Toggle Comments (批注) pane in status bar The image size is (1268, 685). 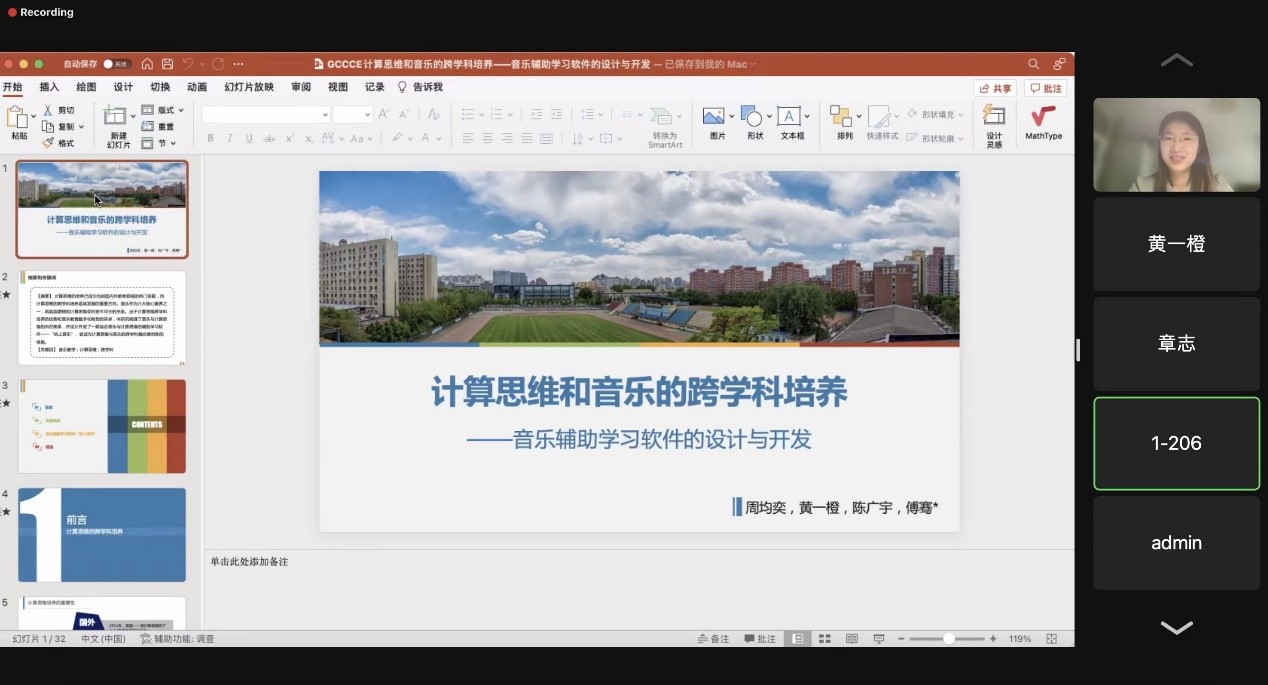tap(760, 639)
